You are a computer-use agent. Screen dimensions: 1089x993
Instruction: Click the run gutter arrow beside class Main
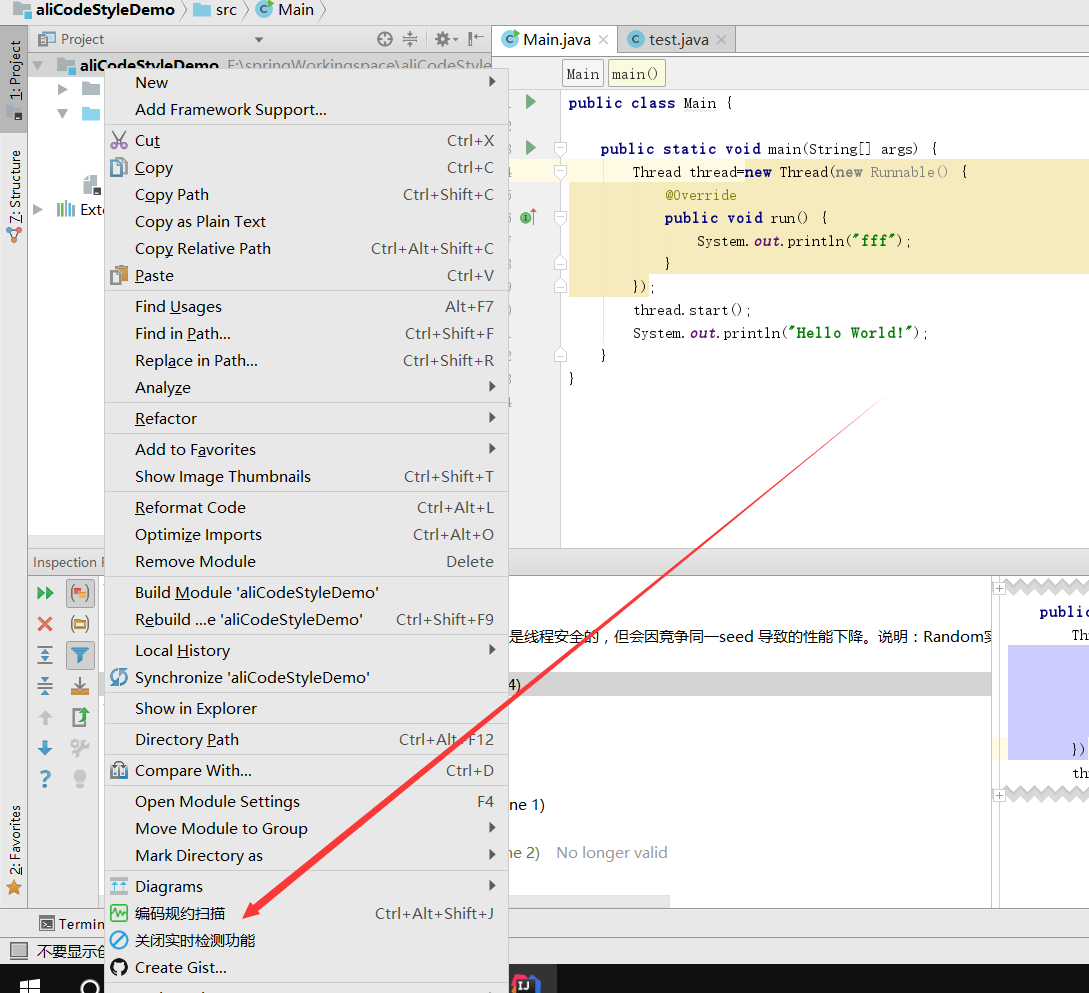(x=531, y=101)
